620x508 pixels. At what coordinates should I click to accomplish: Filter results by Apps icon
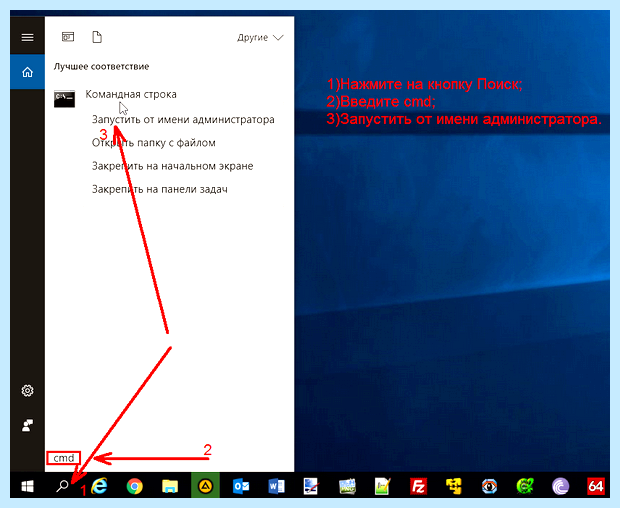(x=68, y=37)
